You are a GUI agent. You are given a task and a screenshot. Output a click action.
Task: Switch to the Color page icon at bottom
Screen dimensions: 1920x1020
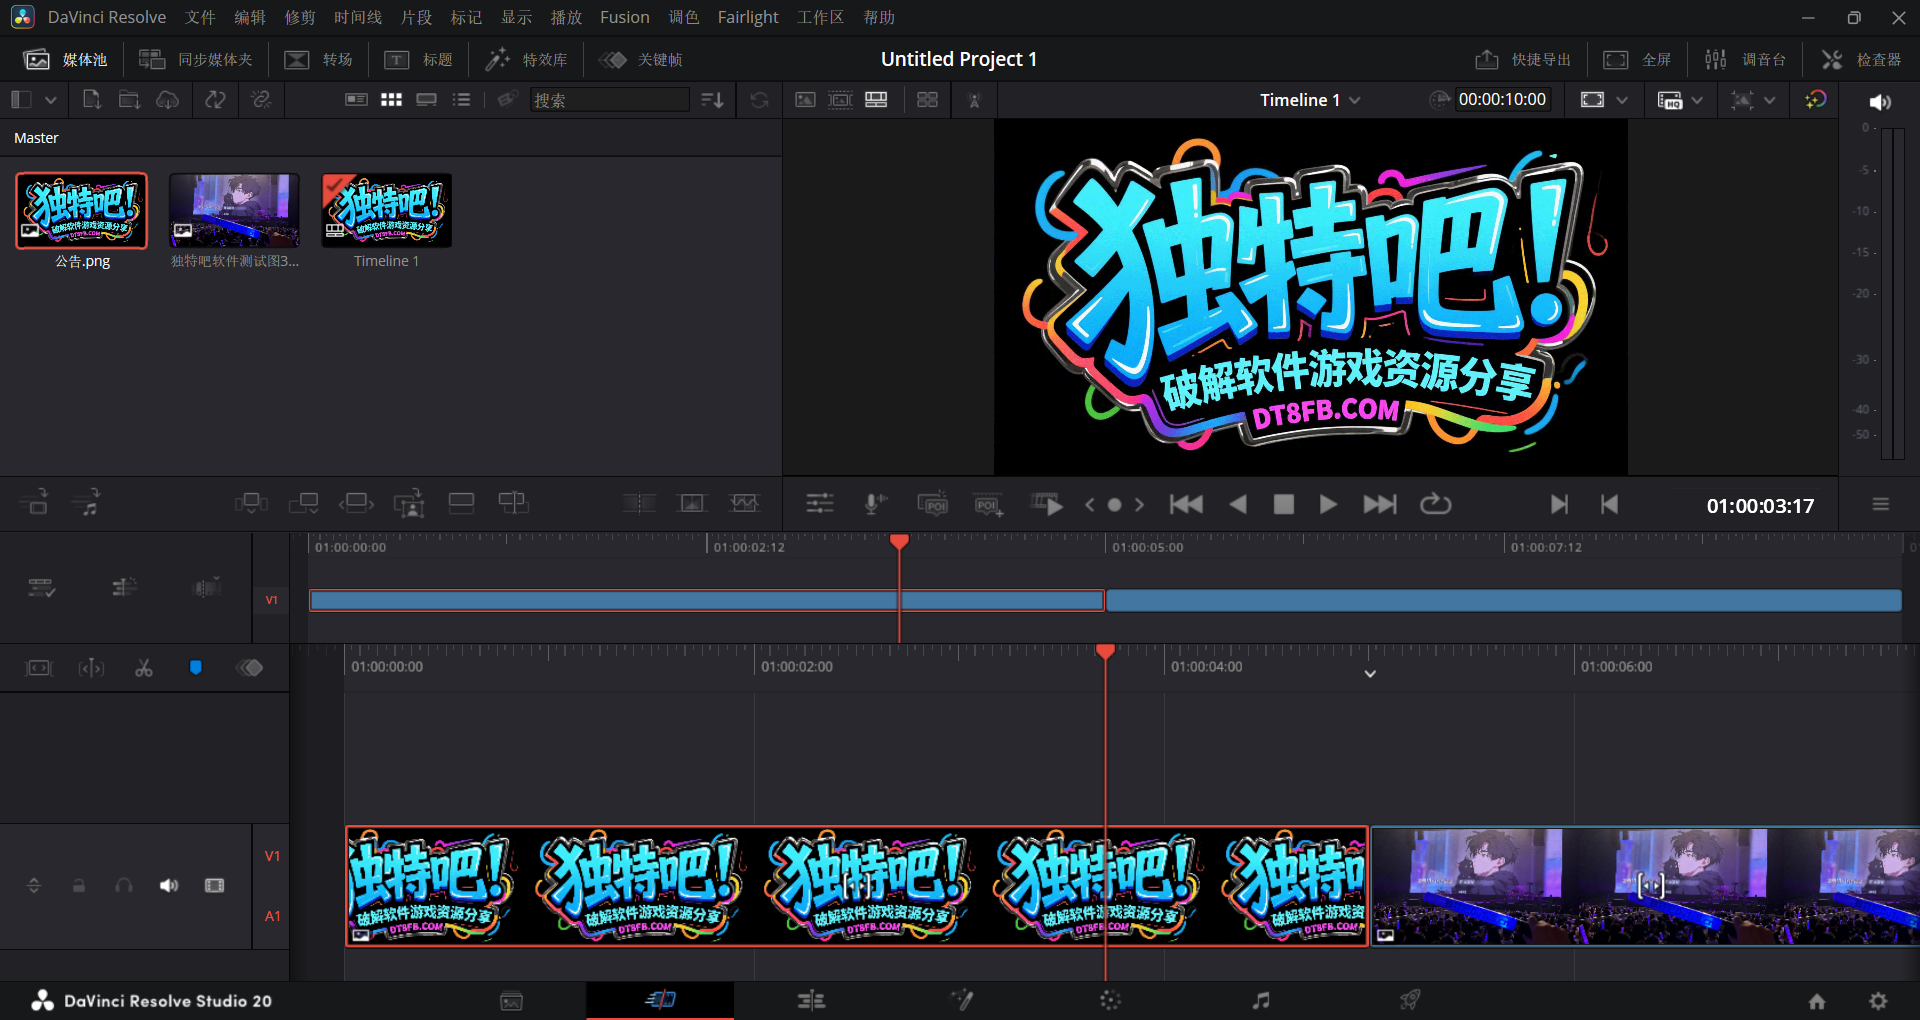pyautogui.click(x=1109, y=1000)
